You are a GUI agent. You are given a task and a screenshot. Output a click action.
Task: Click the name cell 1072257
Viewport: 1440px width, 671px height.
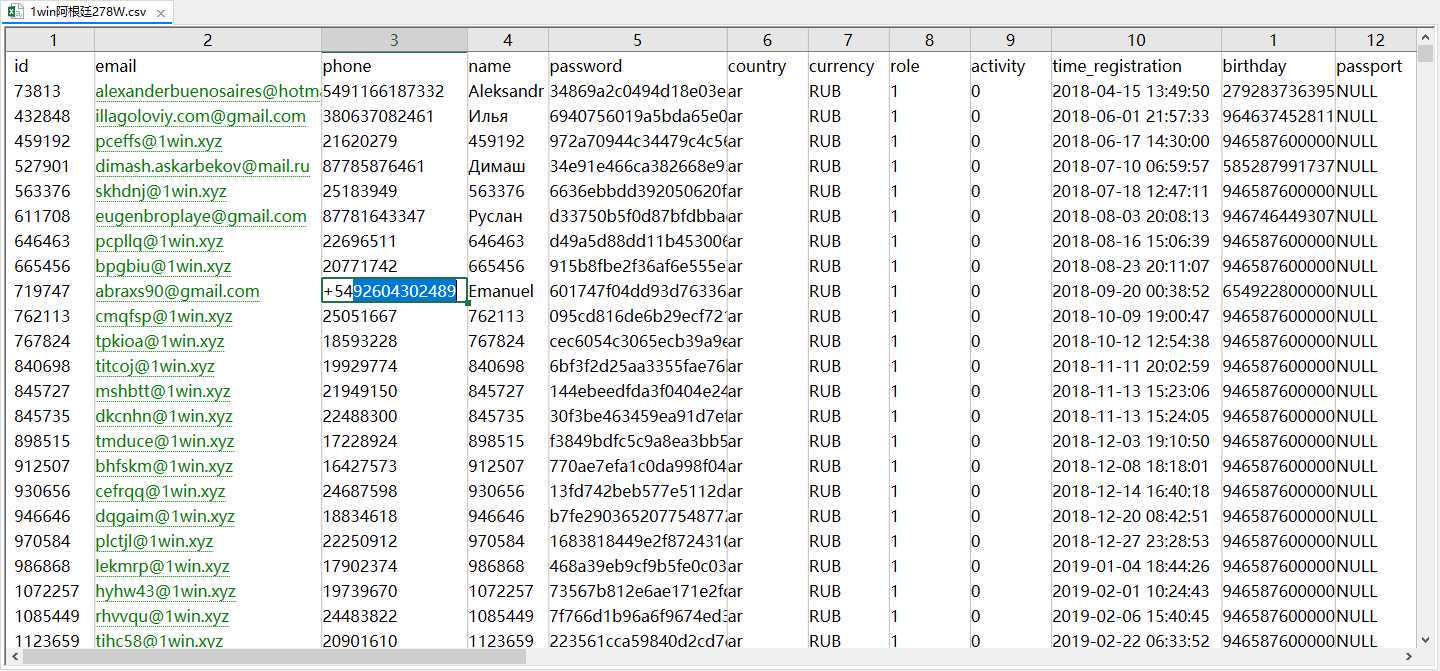click(508, 591)
